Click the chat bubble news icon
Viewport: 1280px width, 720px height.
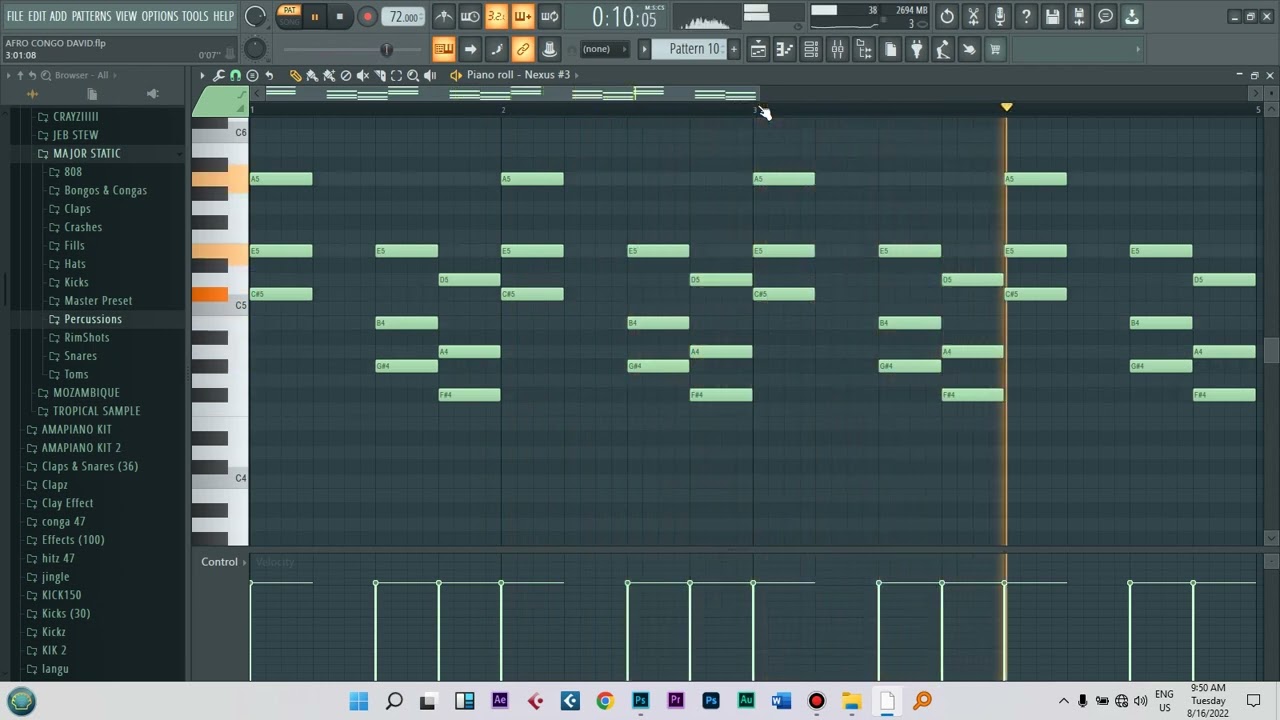click(x=1105, y=16)
